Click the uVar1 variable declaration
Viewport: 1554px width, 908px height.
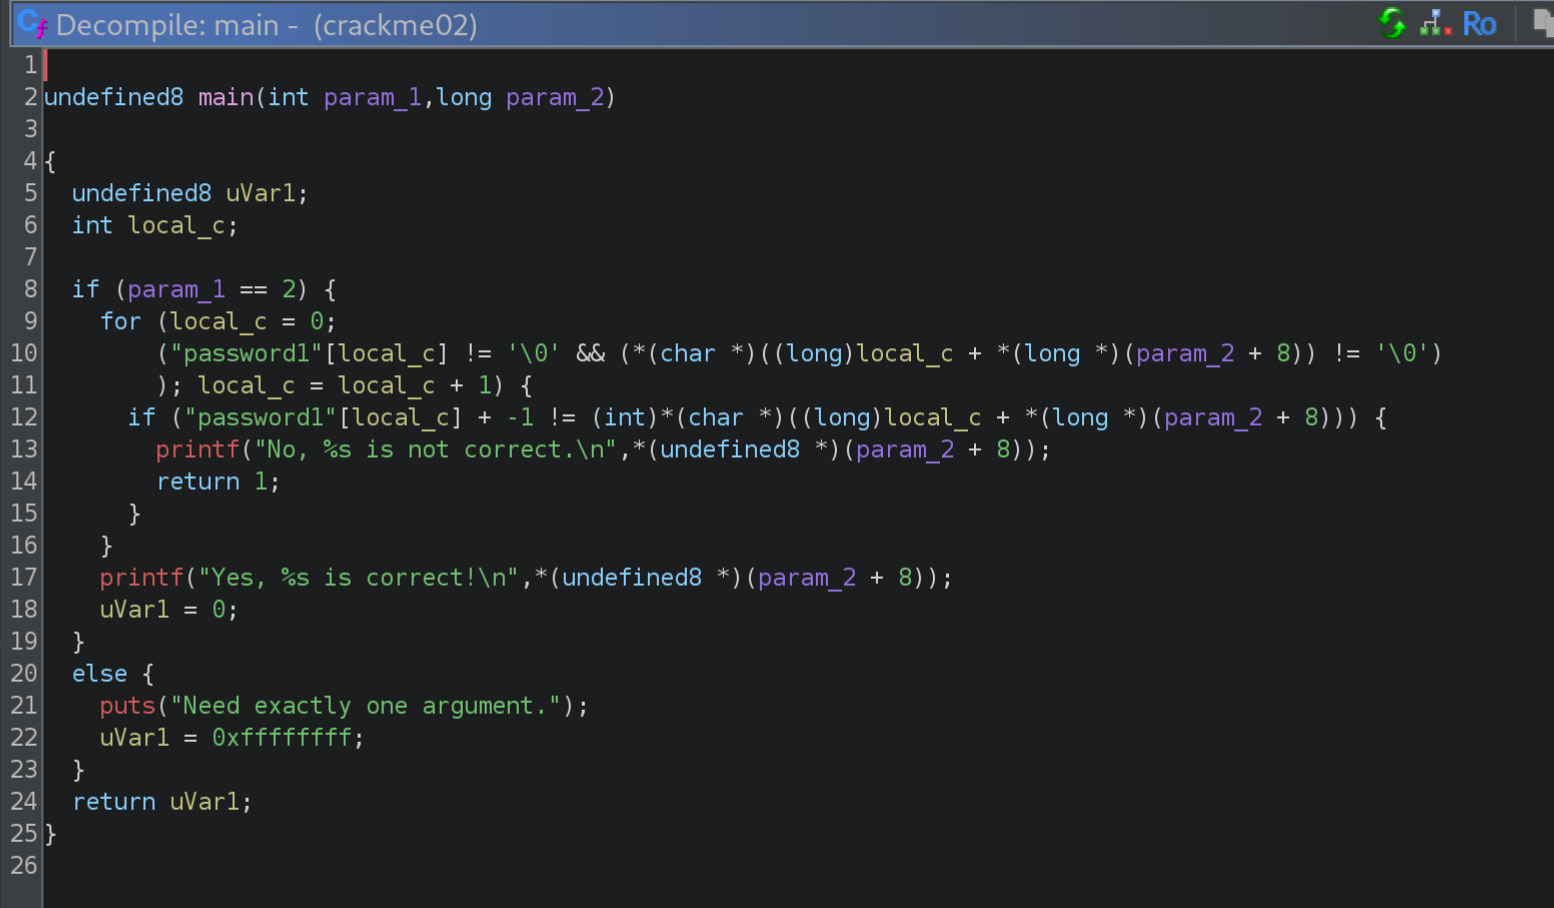(261, 193)
